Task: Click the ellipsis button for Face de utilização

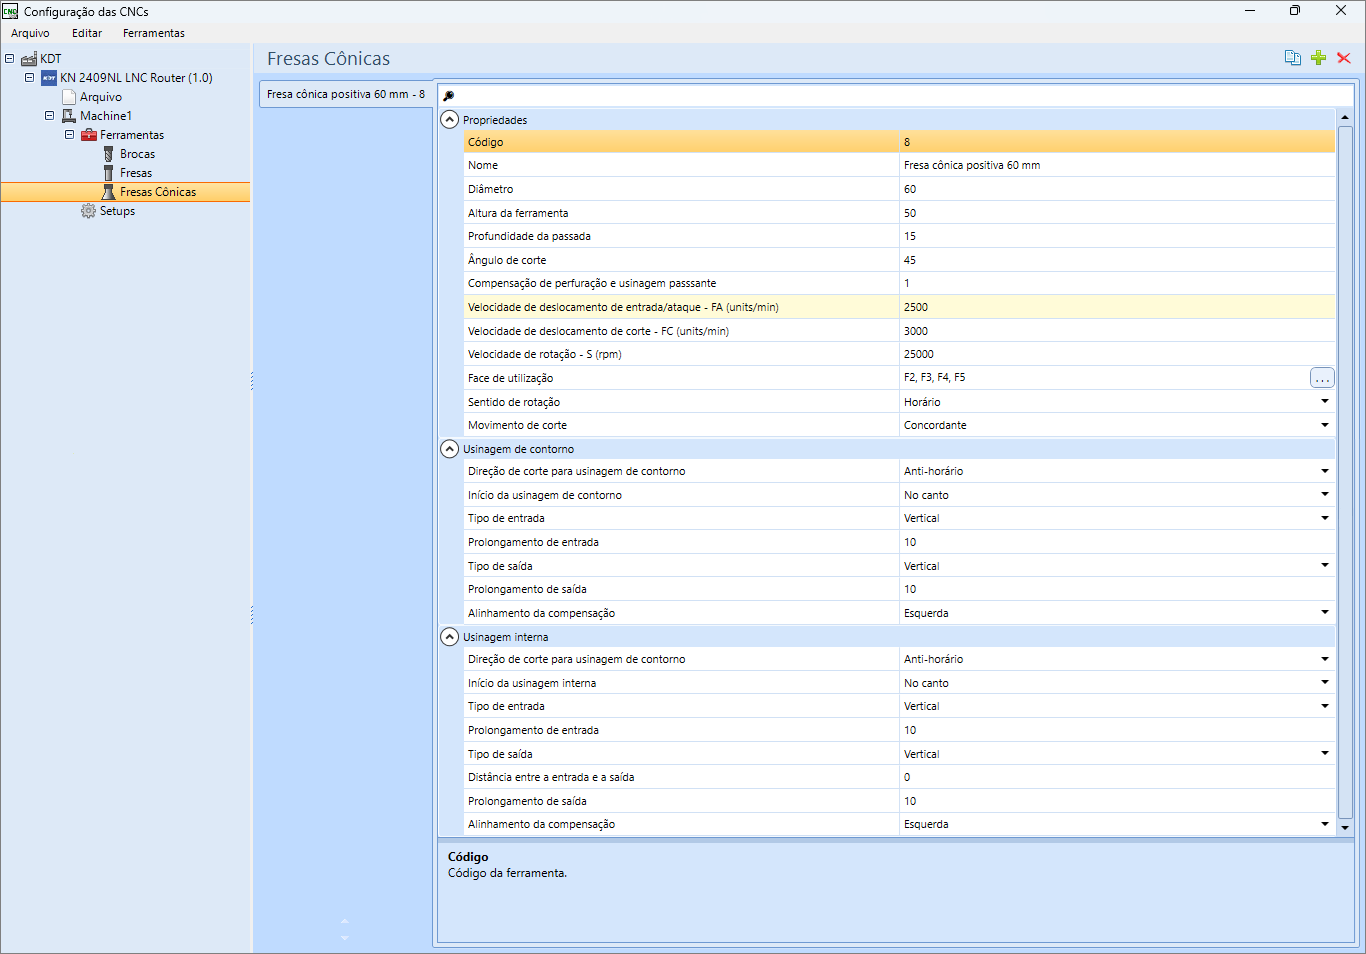Action: pos(1322,378)
